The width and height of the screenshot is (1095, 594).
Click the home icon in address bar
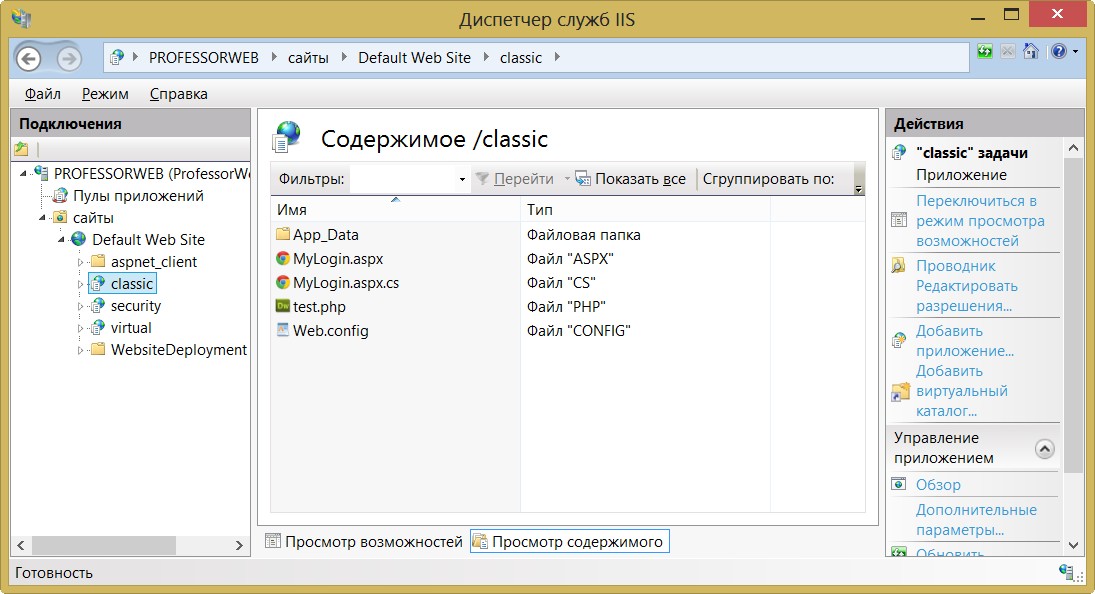[1031, 51]
